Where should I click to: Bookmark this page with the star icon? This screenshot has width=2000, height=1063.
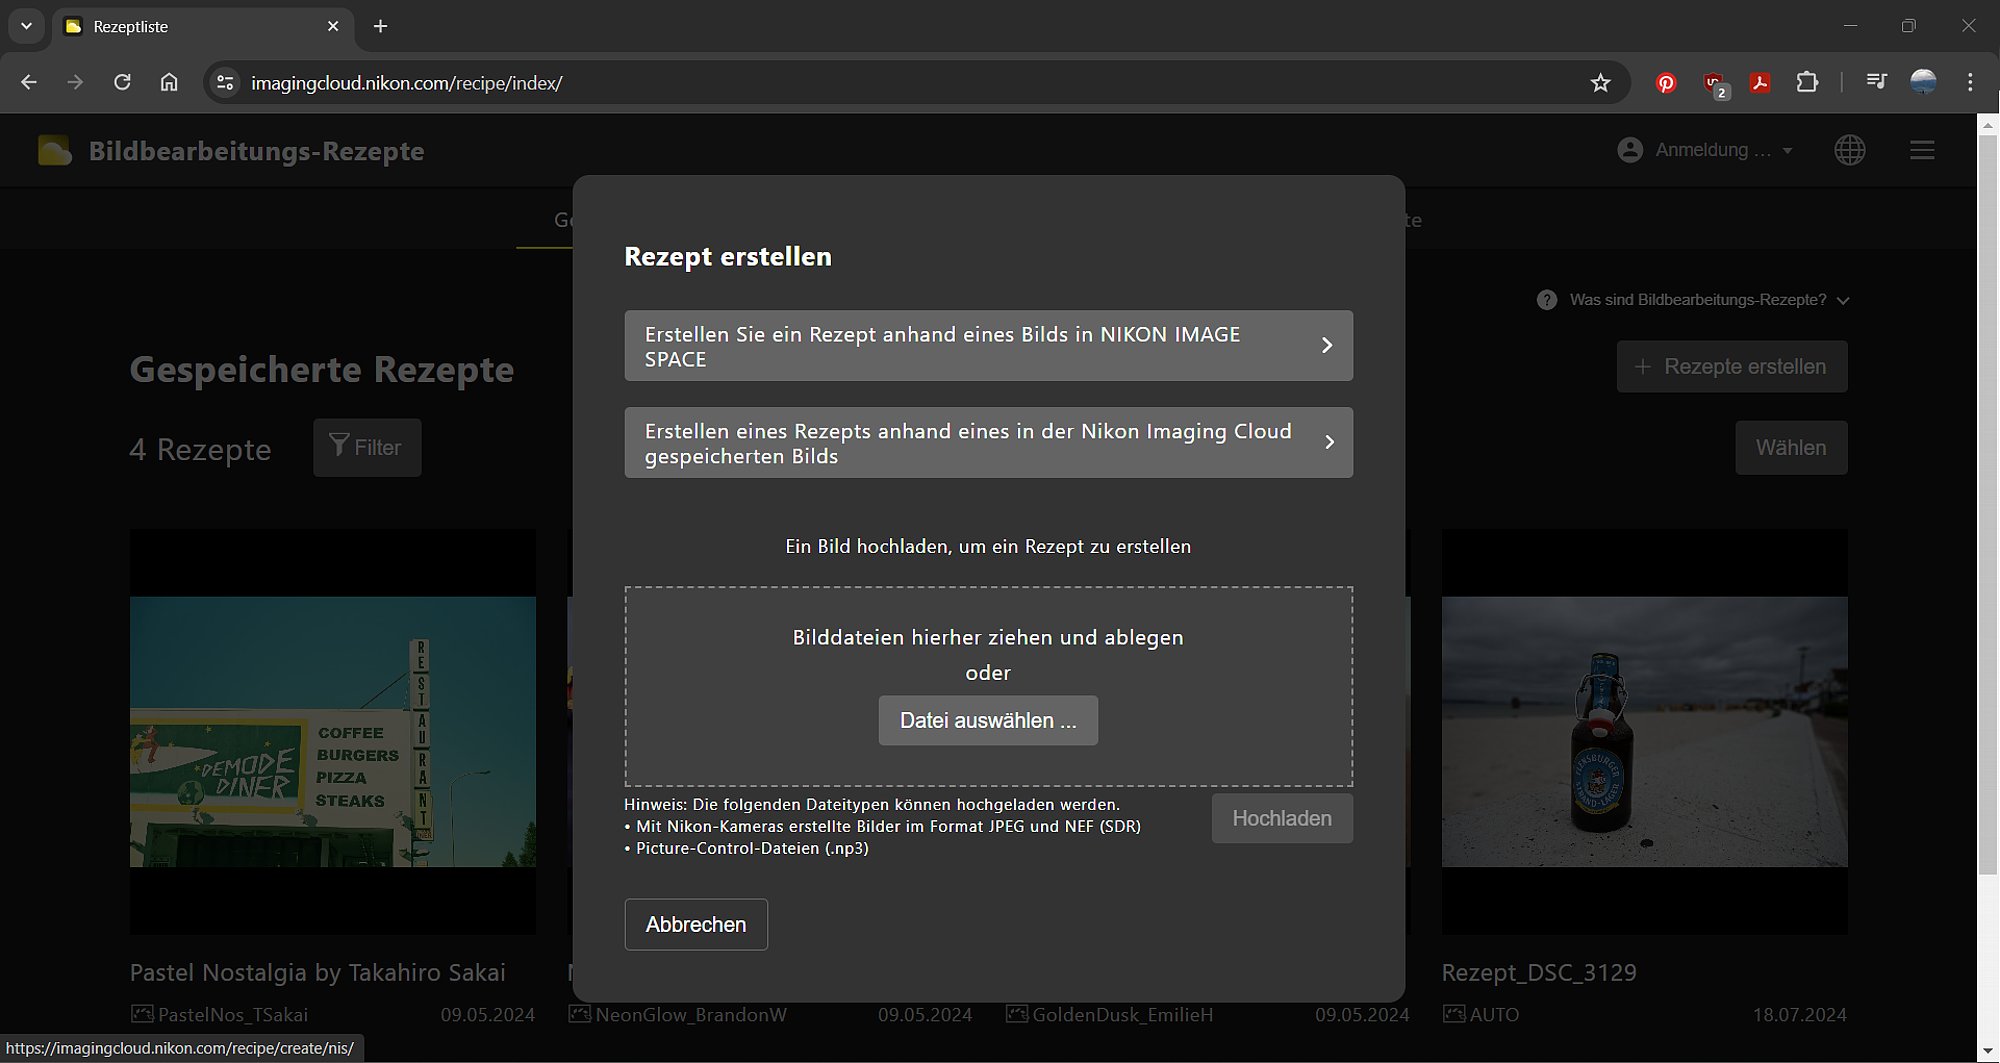(1600, 83)
